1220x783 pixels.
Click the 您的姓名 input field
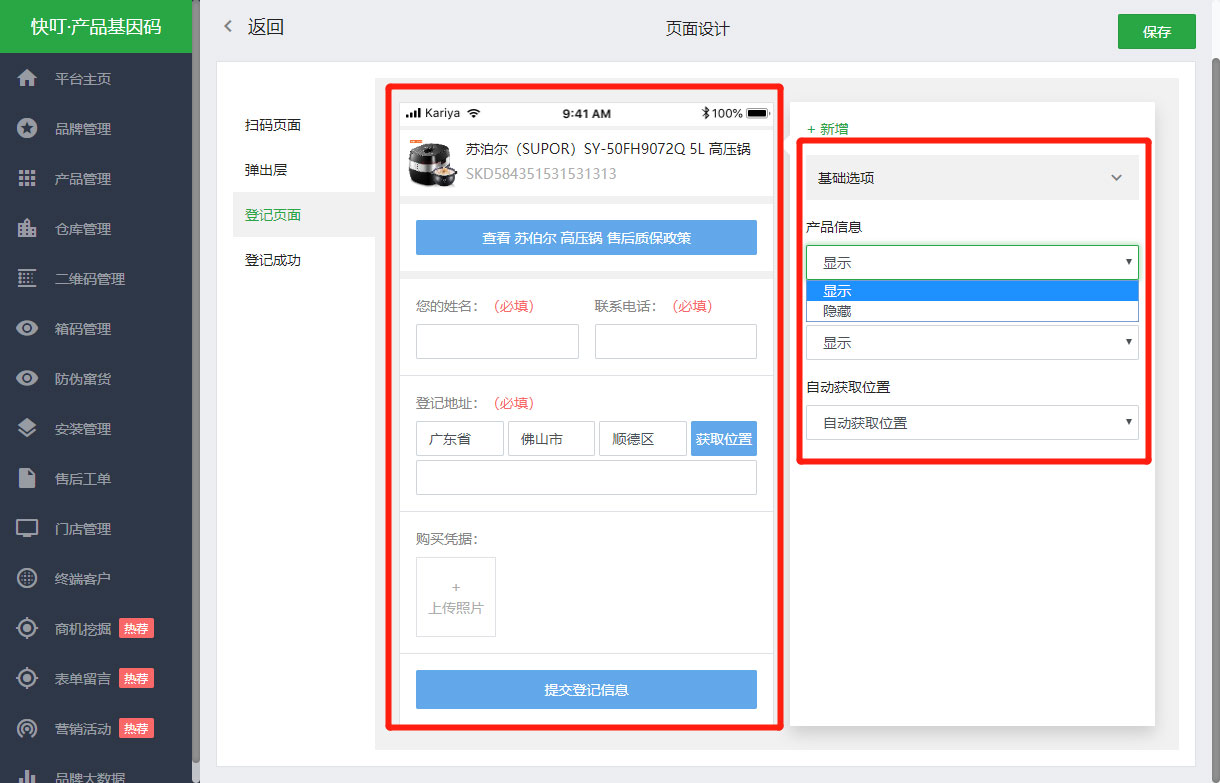[497, 341]
